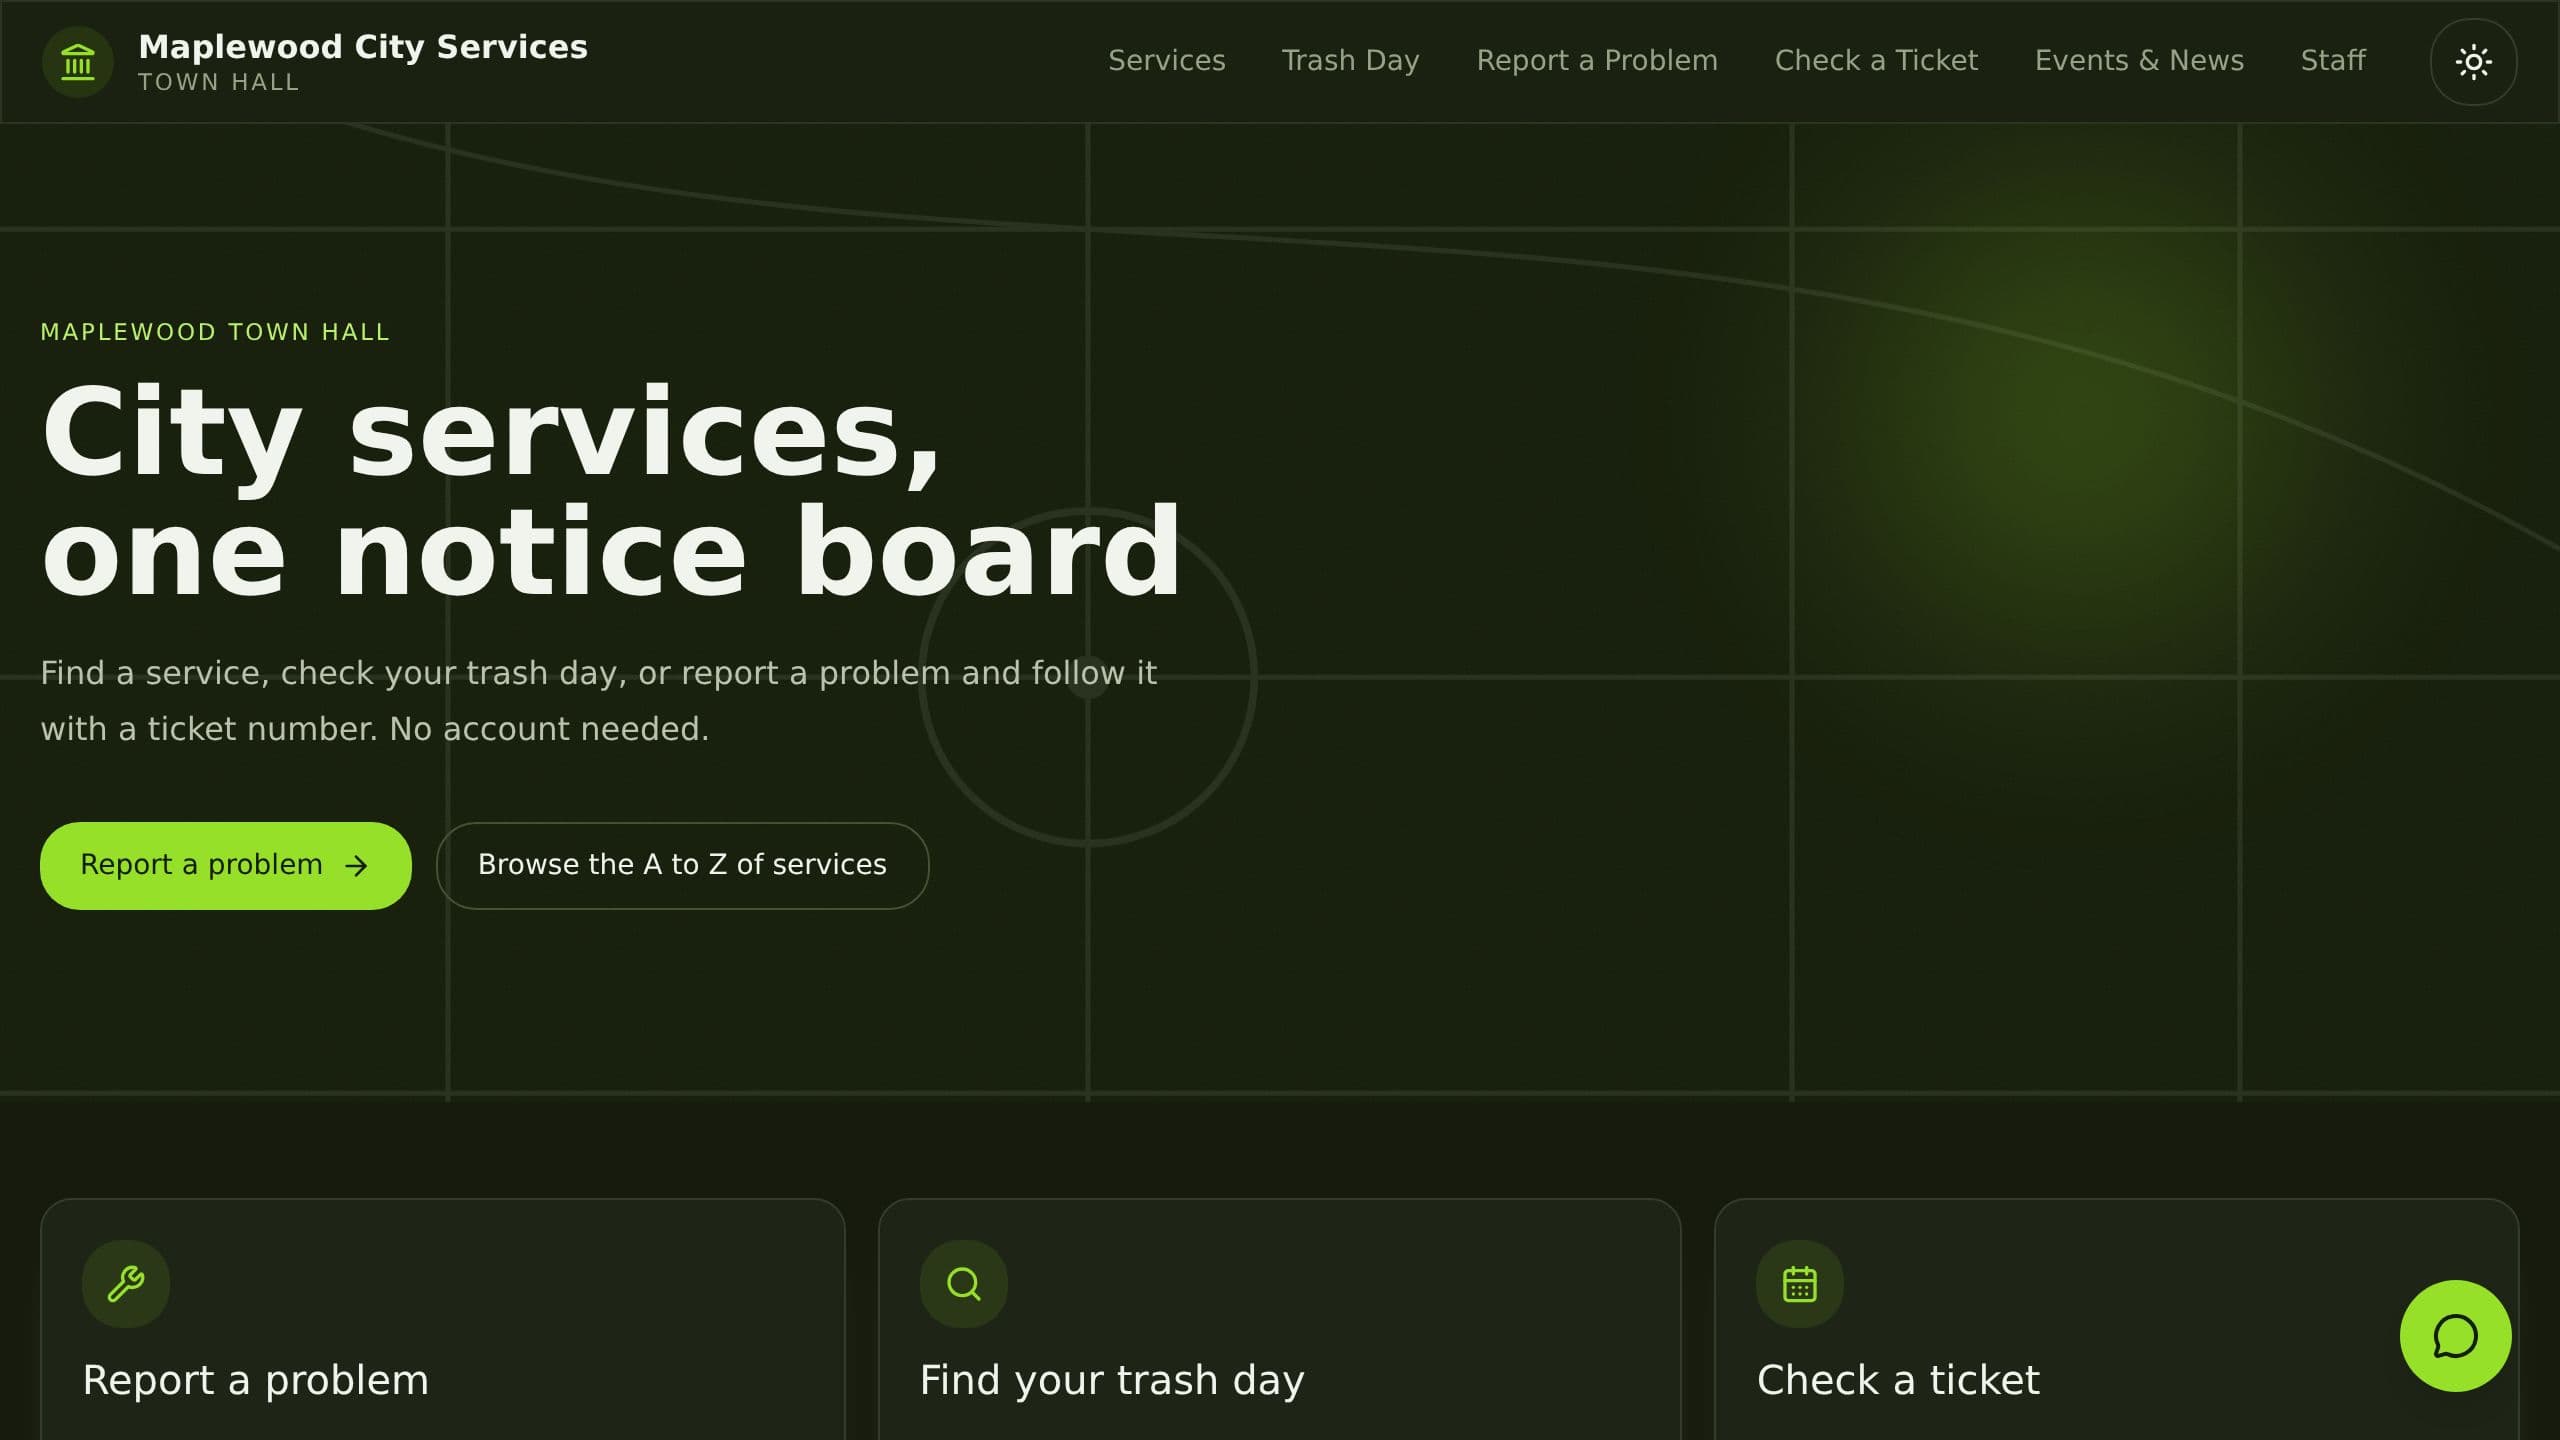2560x1440 pixels.
Task: Open the Report a problem card heading
Action: [x=256, y=1380]
